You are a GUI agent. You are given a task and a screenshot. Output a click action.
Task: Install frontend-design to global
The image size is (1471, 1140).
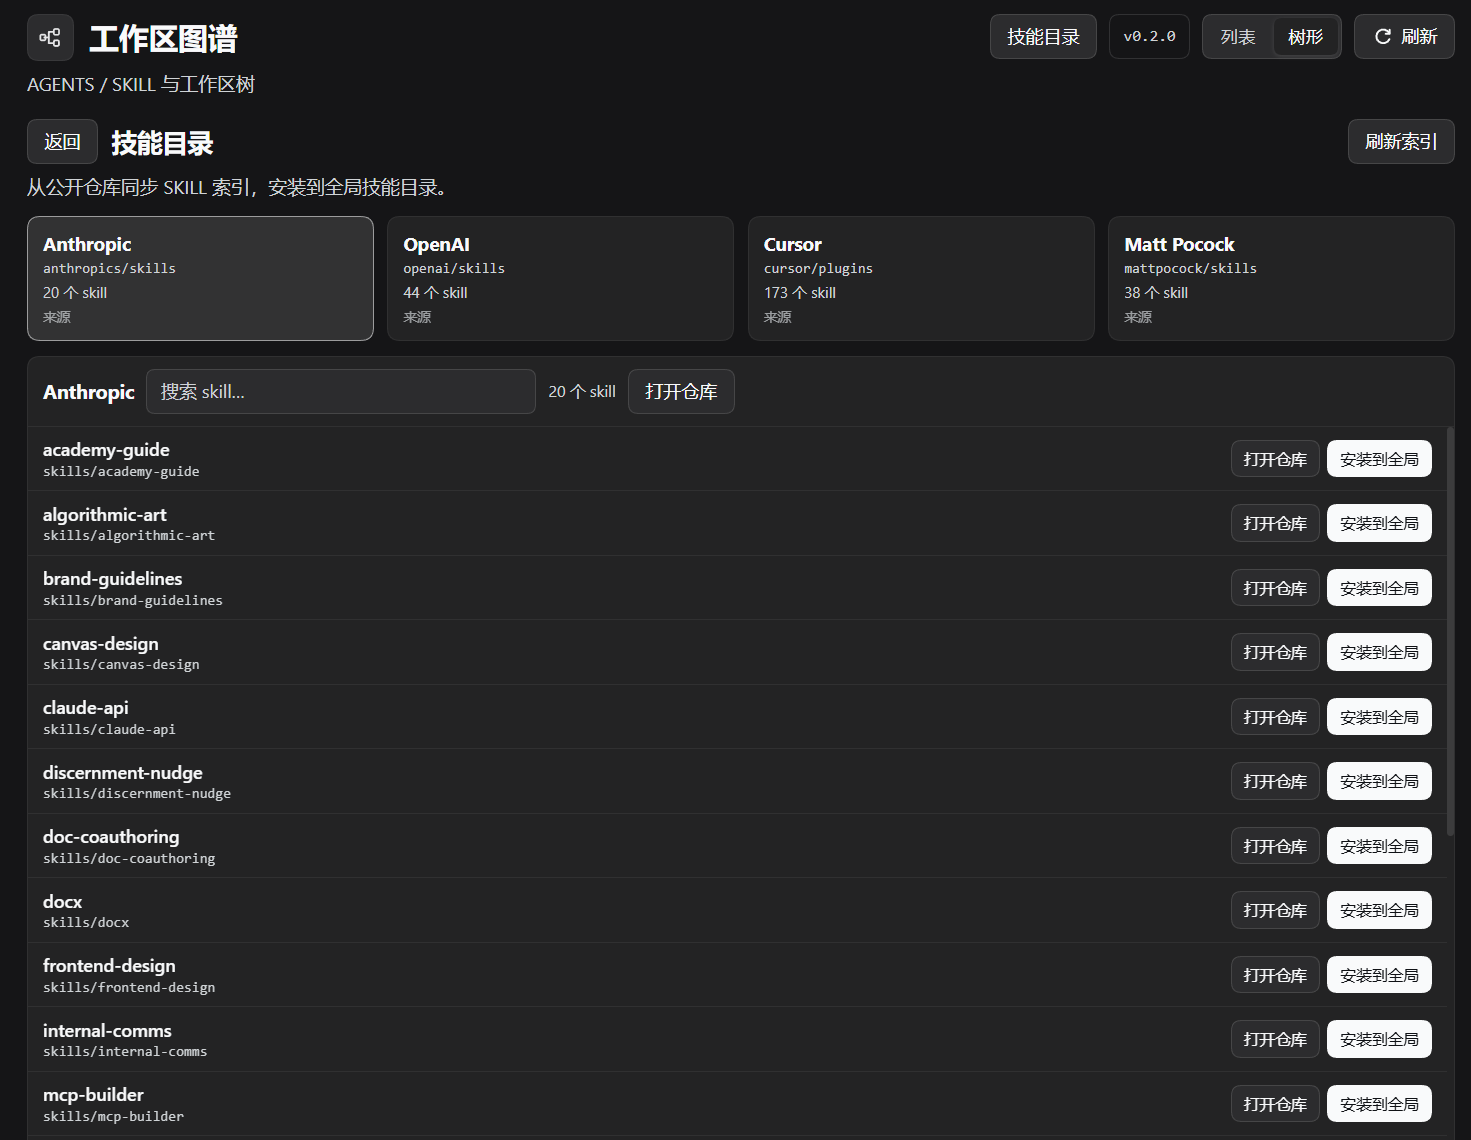pyautogui.click(x=1379, y=975)
